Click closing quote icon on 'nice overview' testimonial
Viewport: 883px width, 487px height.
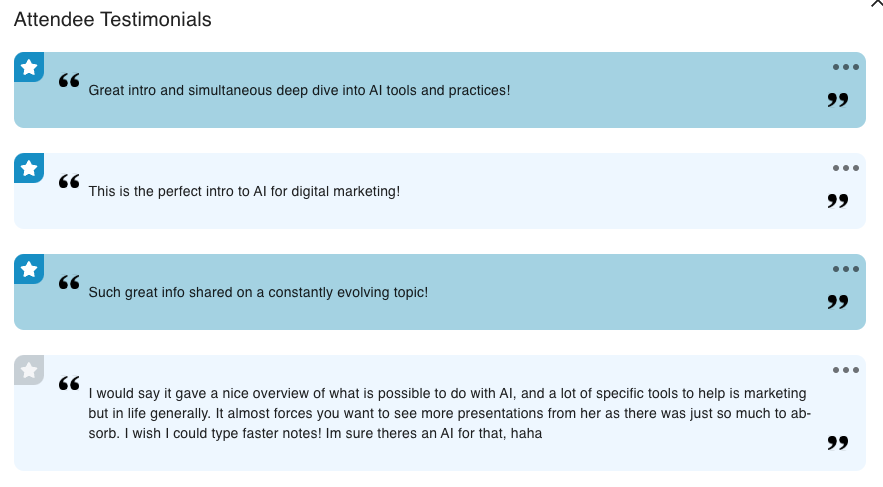point(838,443)
